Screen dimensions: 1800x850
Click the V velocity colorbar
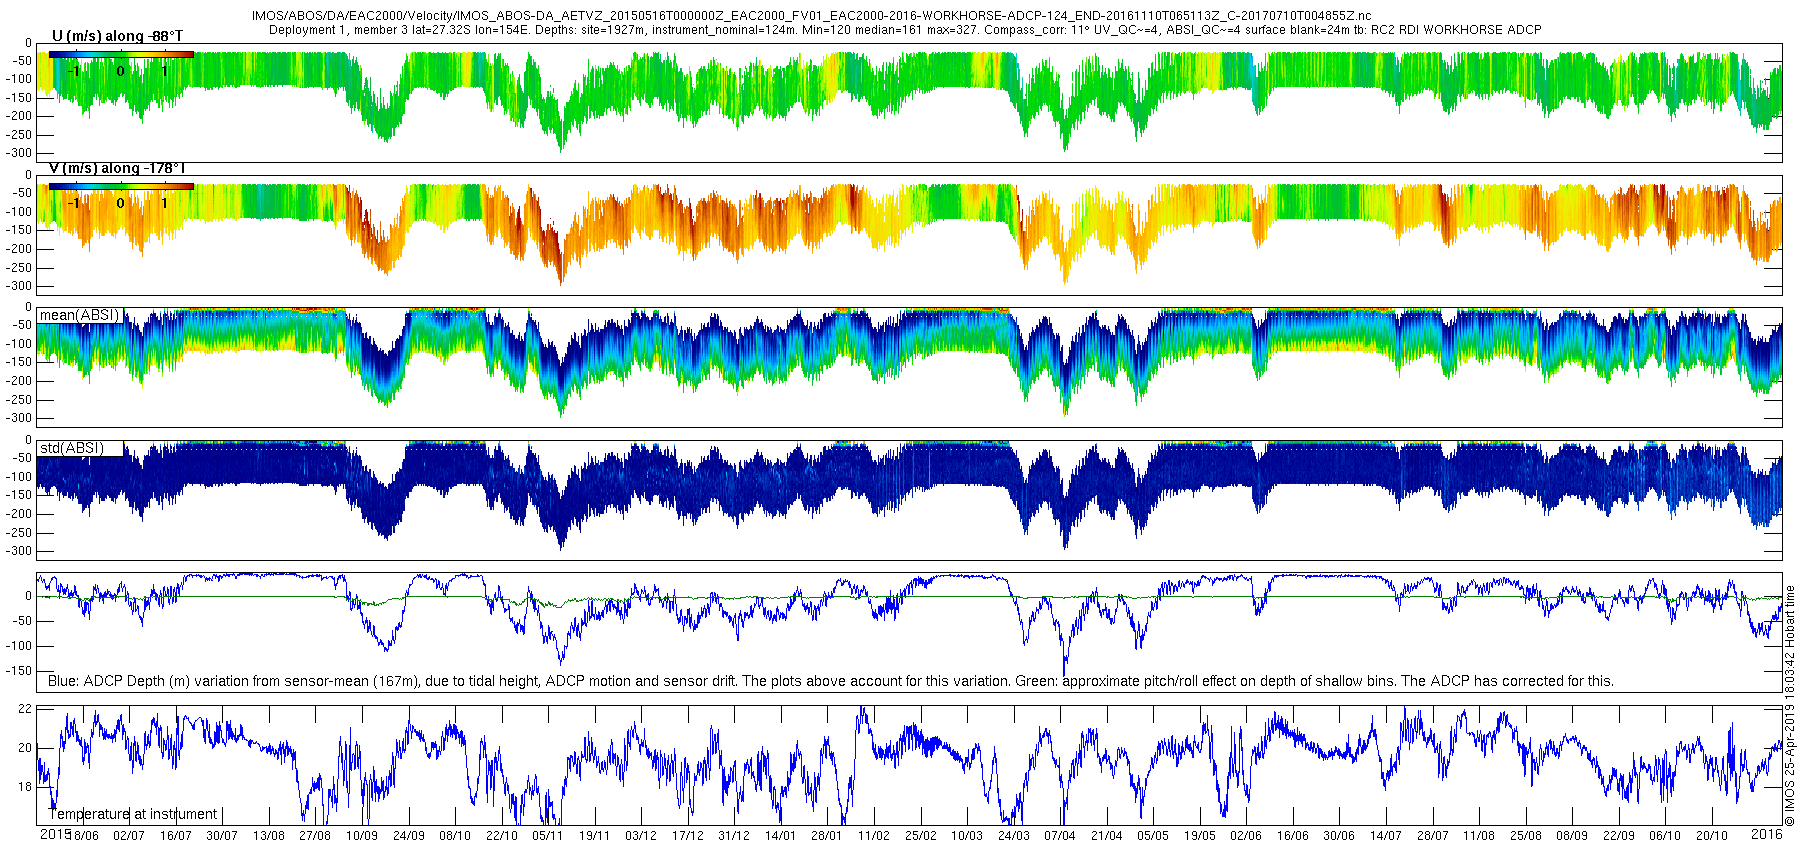(121, 186)
